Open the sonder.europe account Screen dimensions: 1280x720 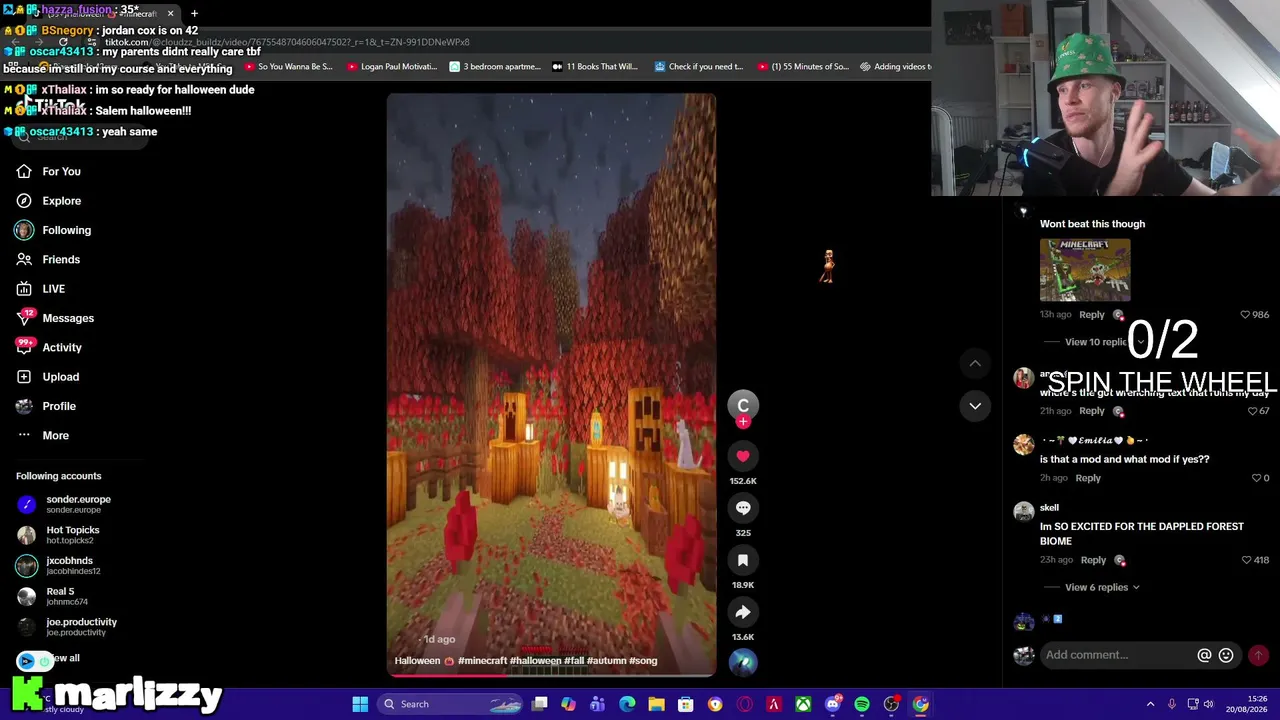click(x=64, y=504)
